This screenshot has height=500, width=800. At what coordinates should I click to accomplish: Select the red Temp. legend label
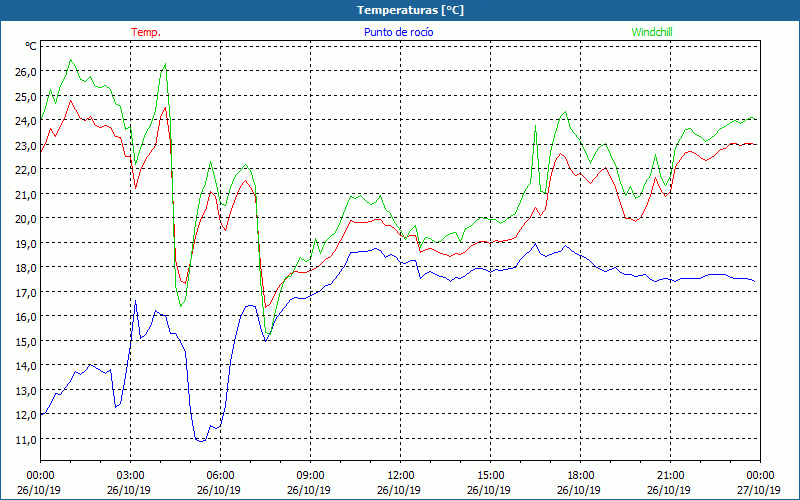[146, 32]
